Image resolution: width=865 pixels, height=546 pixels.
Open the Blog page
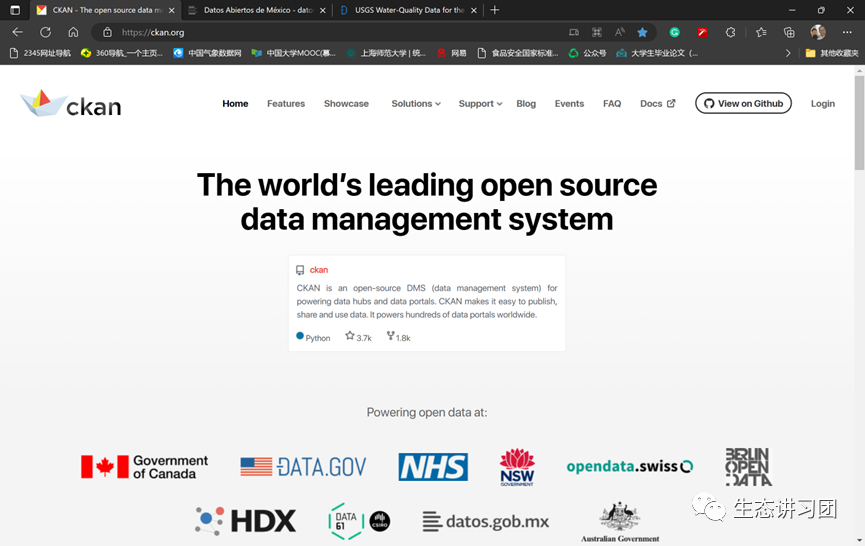(x=526, y=104)
